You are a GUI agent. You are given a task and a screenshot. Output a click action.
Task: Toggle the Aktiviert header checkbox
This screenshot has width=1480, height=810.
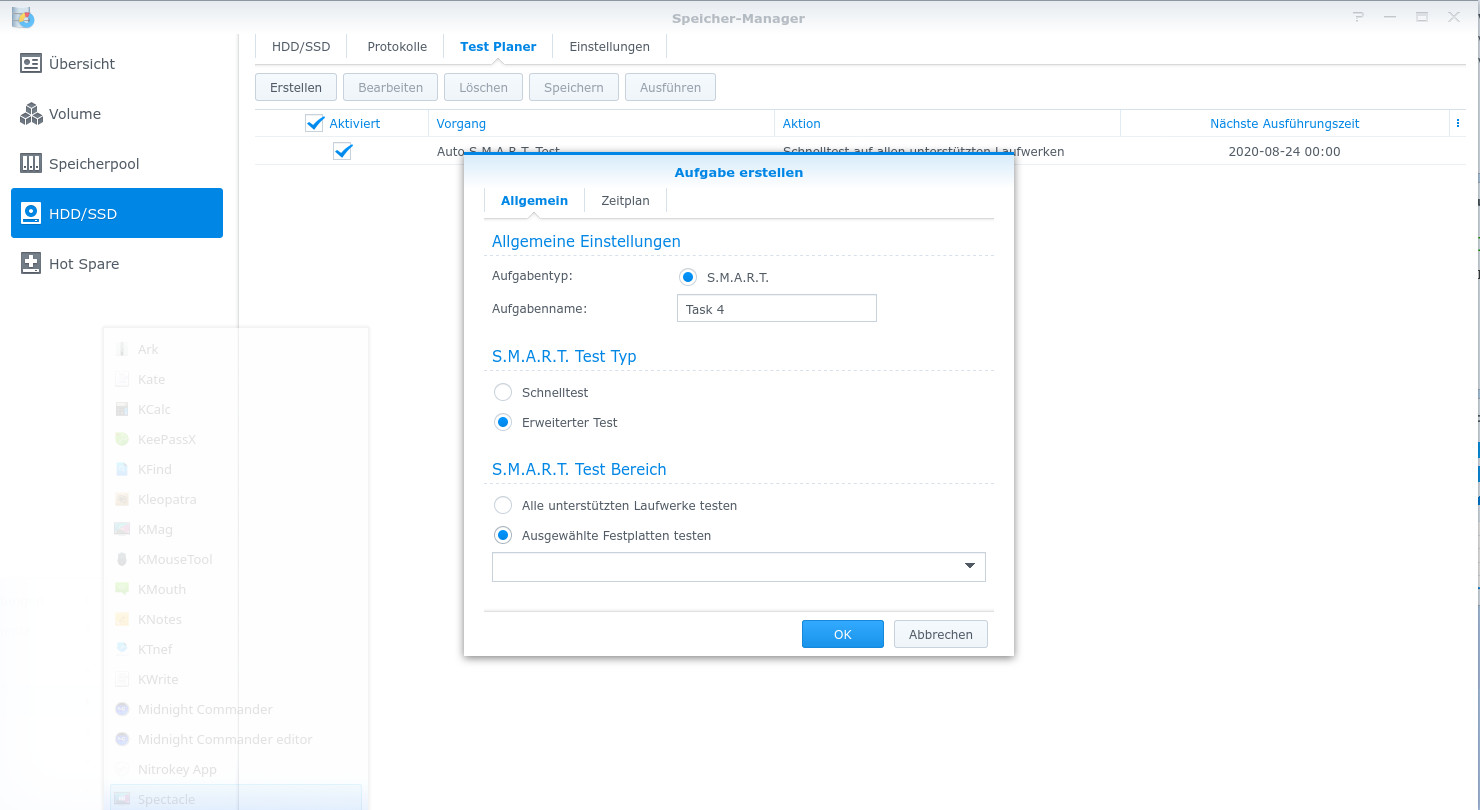315,123
